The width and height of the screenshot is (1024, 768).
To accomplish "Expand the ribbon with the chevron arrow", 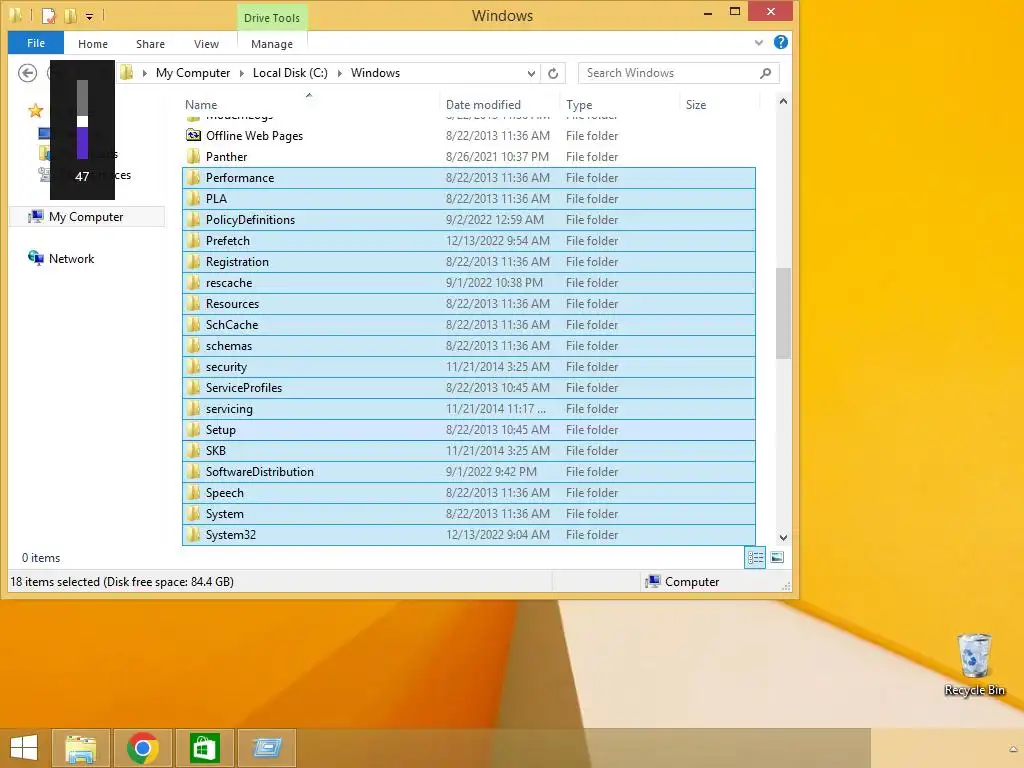I will point(759,43).
